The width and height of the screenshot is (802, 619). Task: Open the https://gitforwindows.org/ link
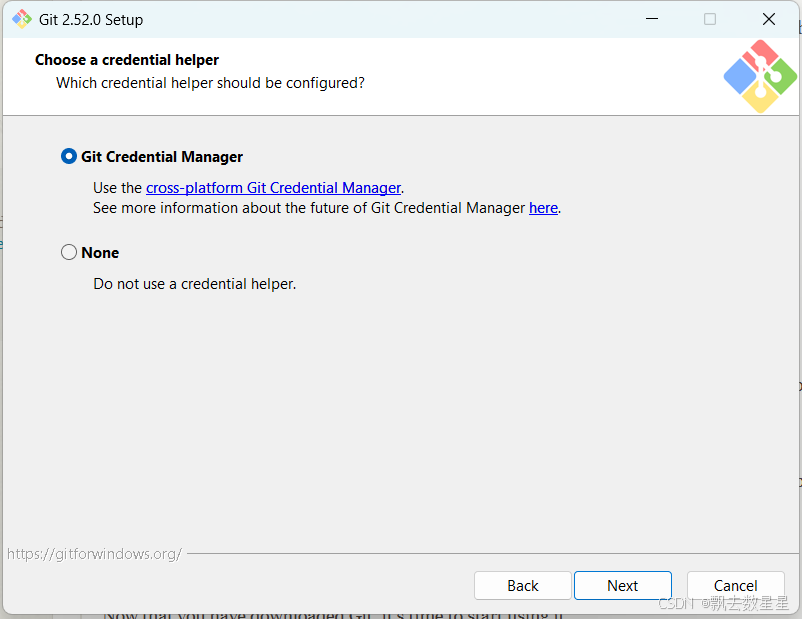[x=94, y=554]
